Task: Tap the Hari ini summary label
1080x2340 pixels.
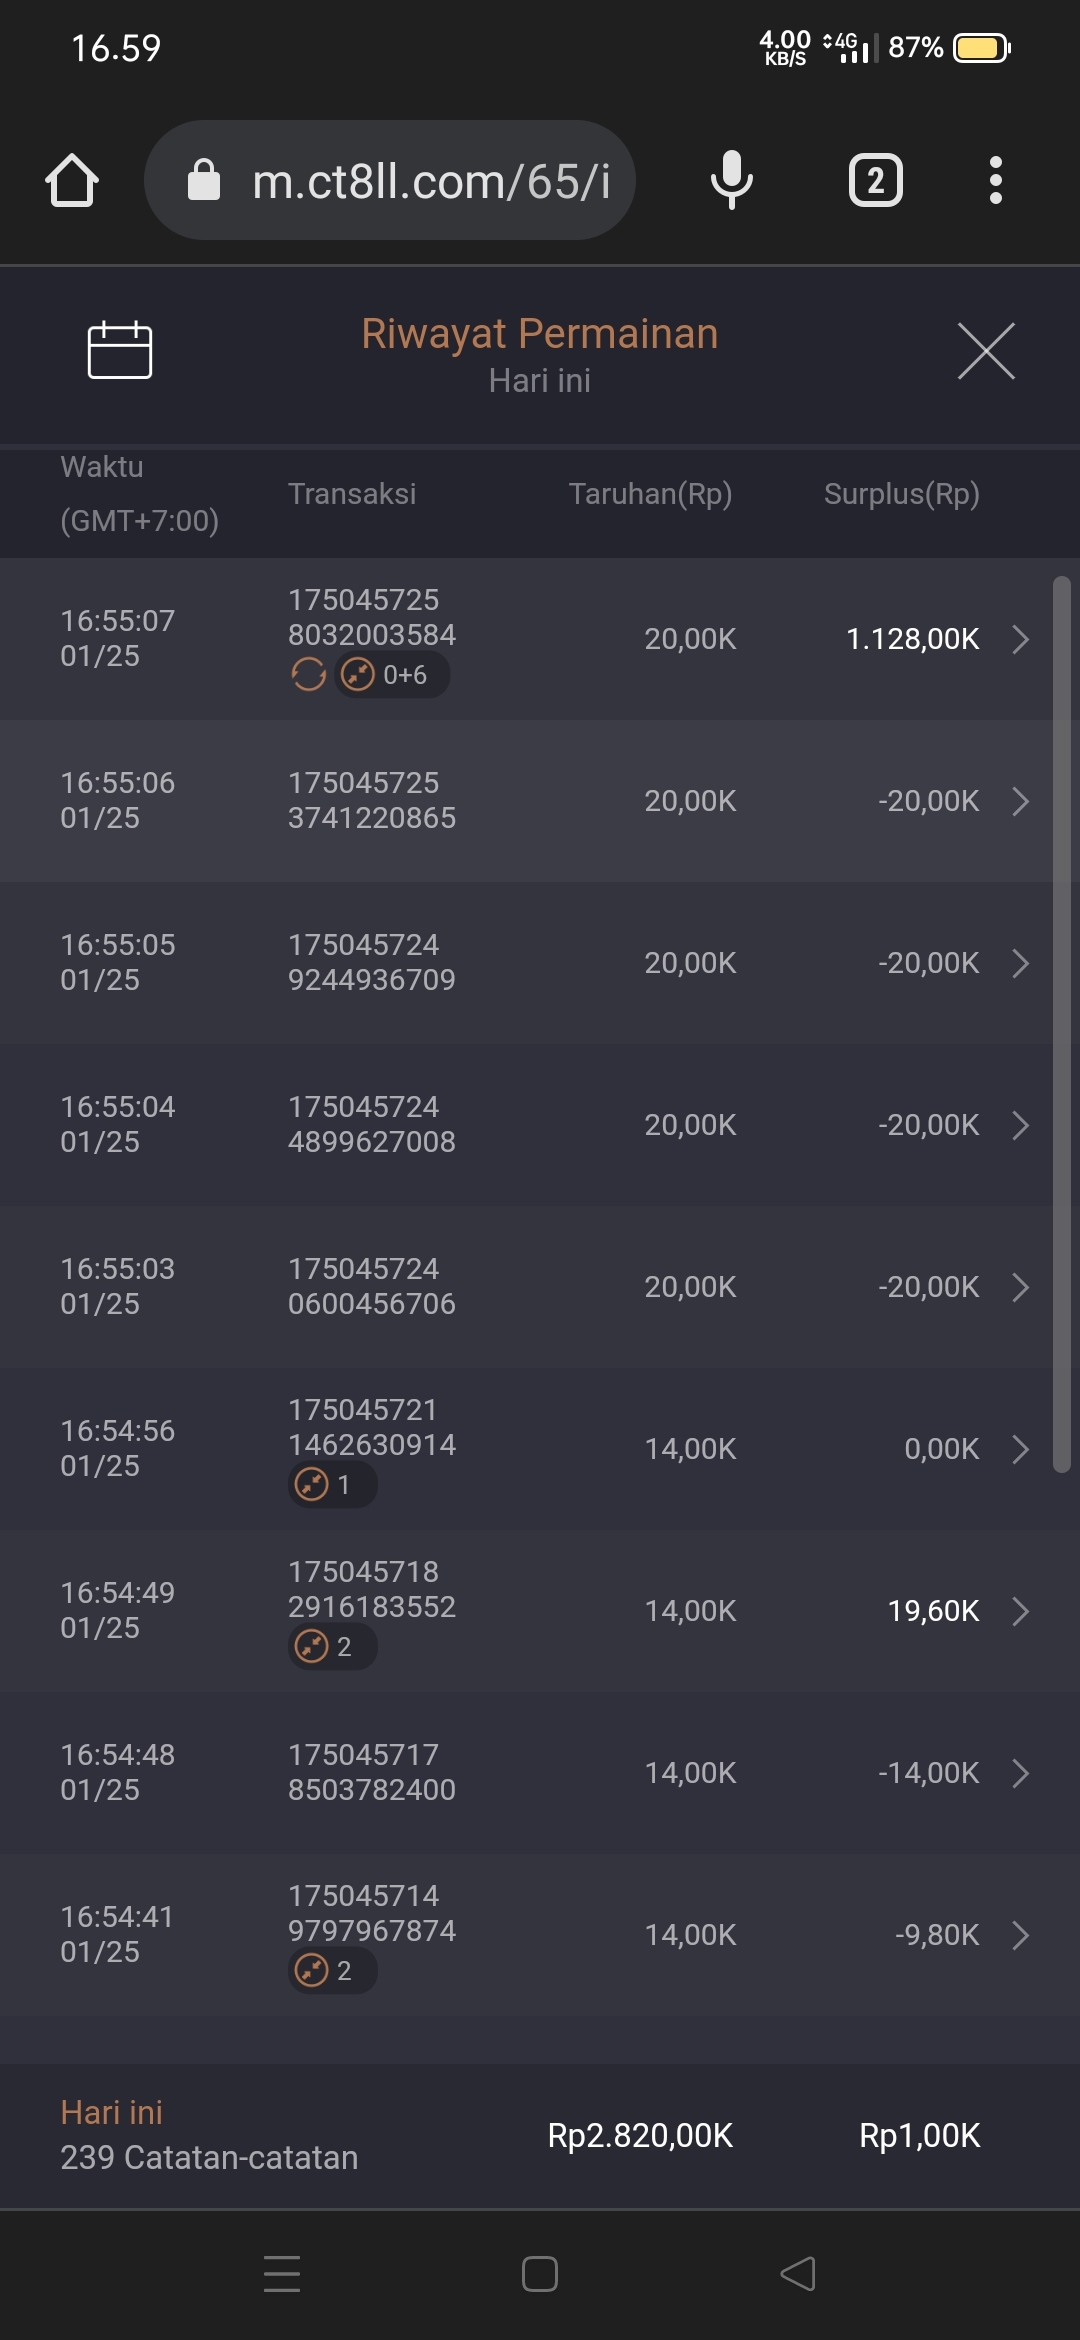Action: [112, 2112]
